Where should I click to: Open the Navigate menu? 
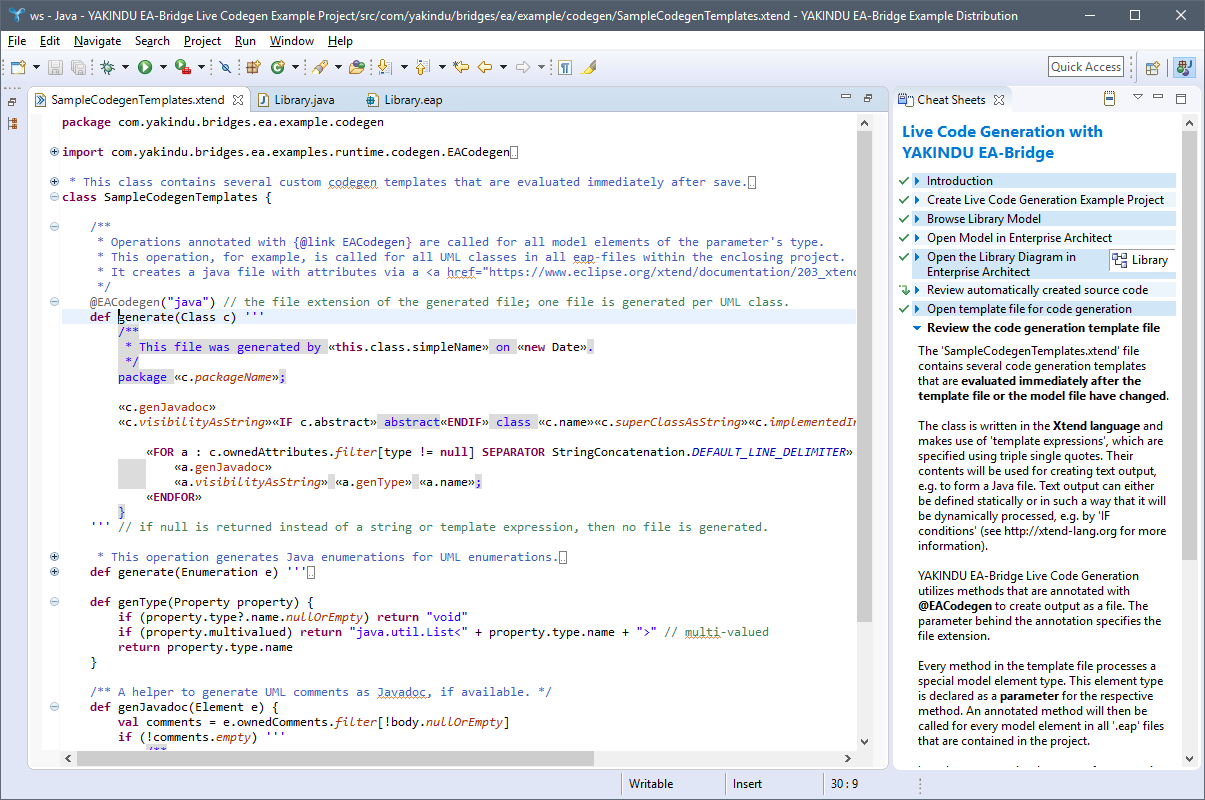97,41
